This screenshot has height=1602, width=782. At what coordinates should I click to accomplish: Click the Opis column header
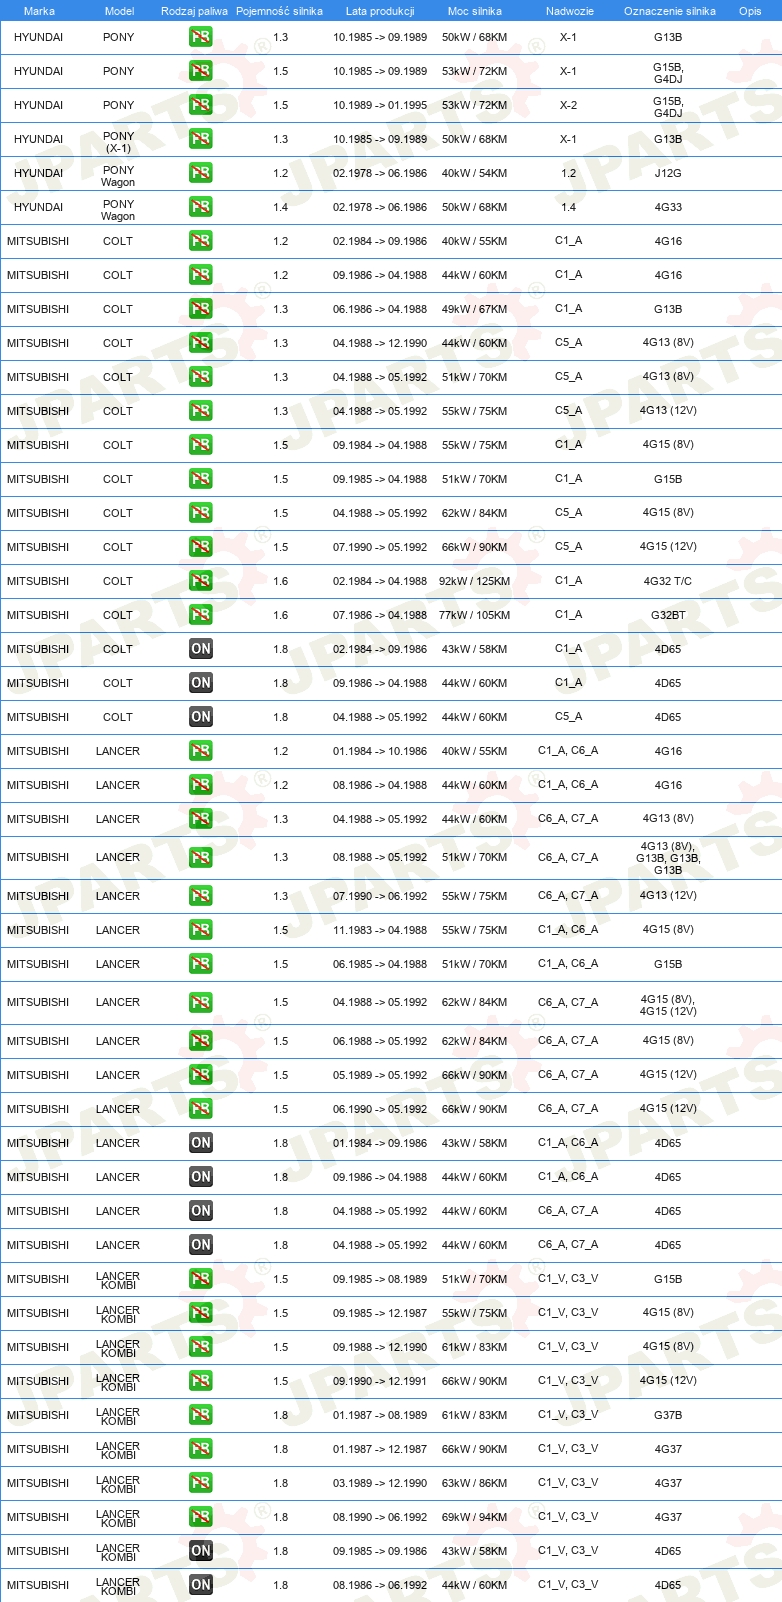(750, 11)
